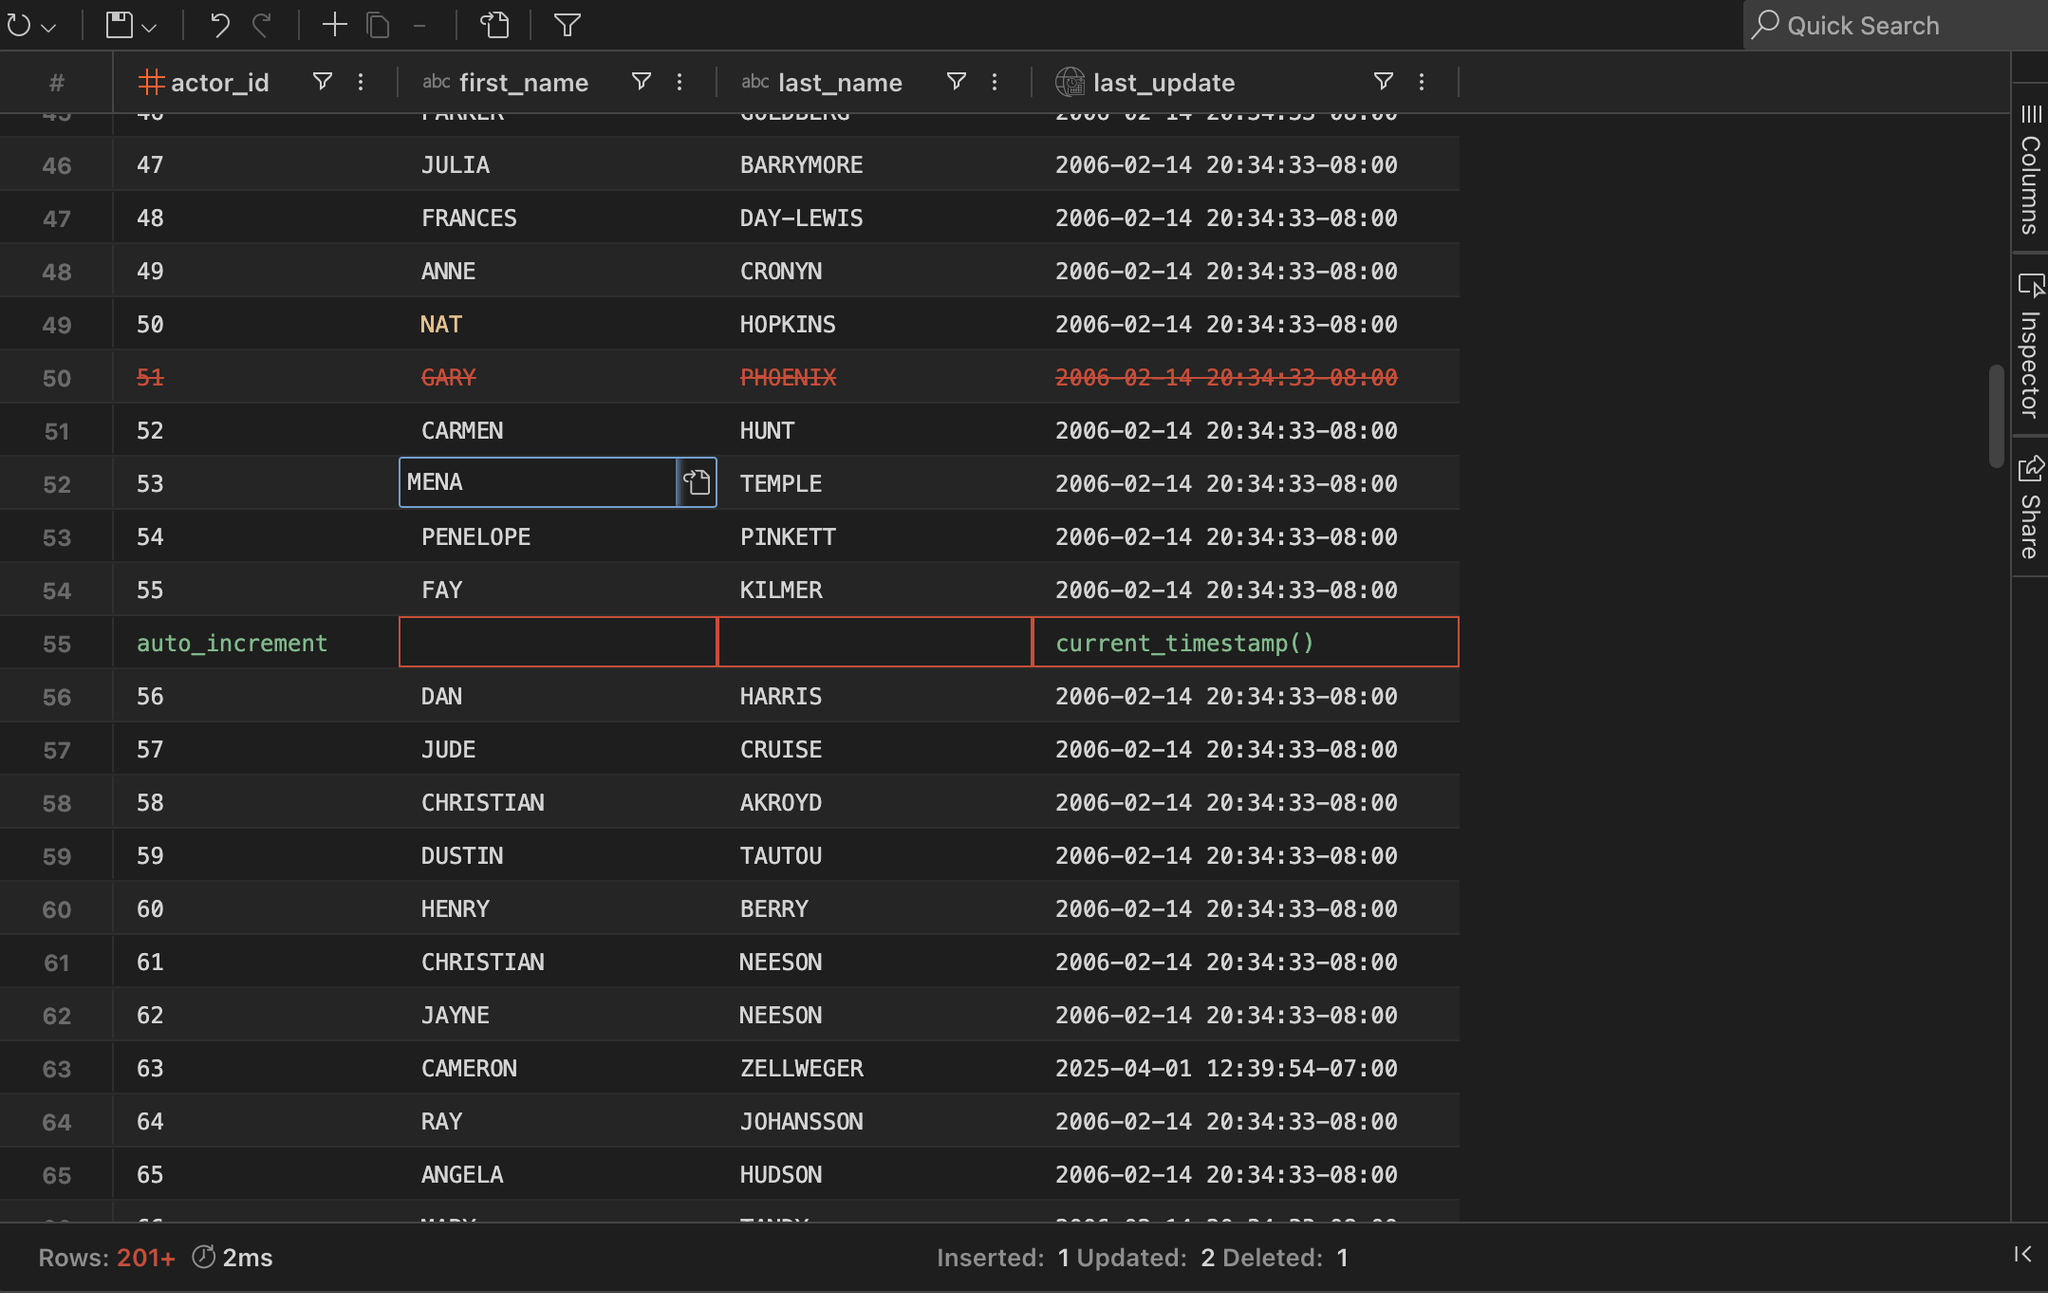Image resolution: width=2048 pixels, height=1293 pixels.
Task: Filter the last_update column
Action: point(1383,81)
